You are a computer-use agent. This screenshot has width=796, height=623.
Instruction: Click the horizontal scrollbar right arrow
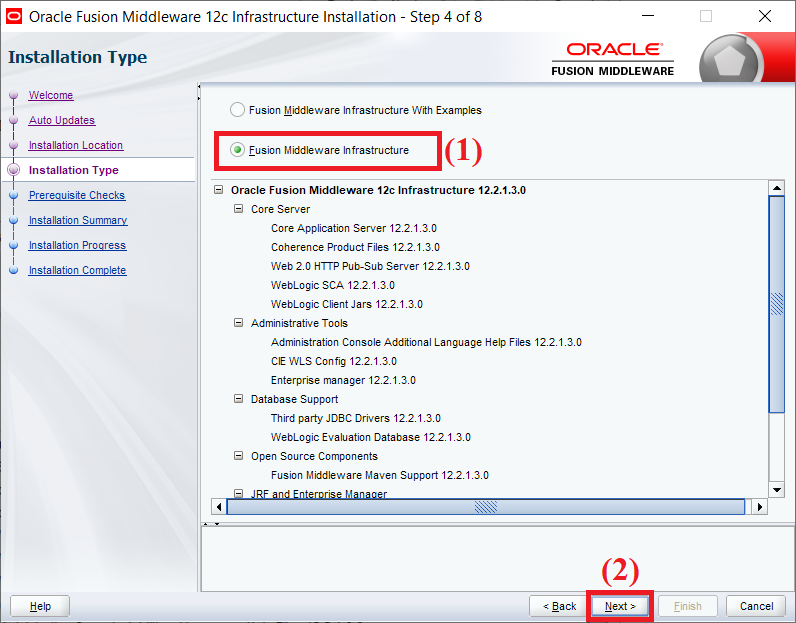click(x=759, y=507)
